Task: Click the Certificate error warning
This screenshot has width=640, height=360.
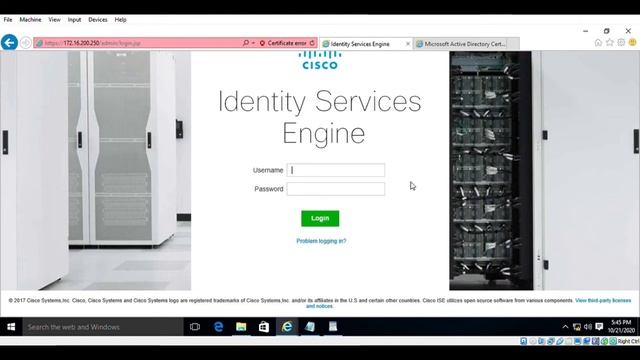Action: point(283,43)
